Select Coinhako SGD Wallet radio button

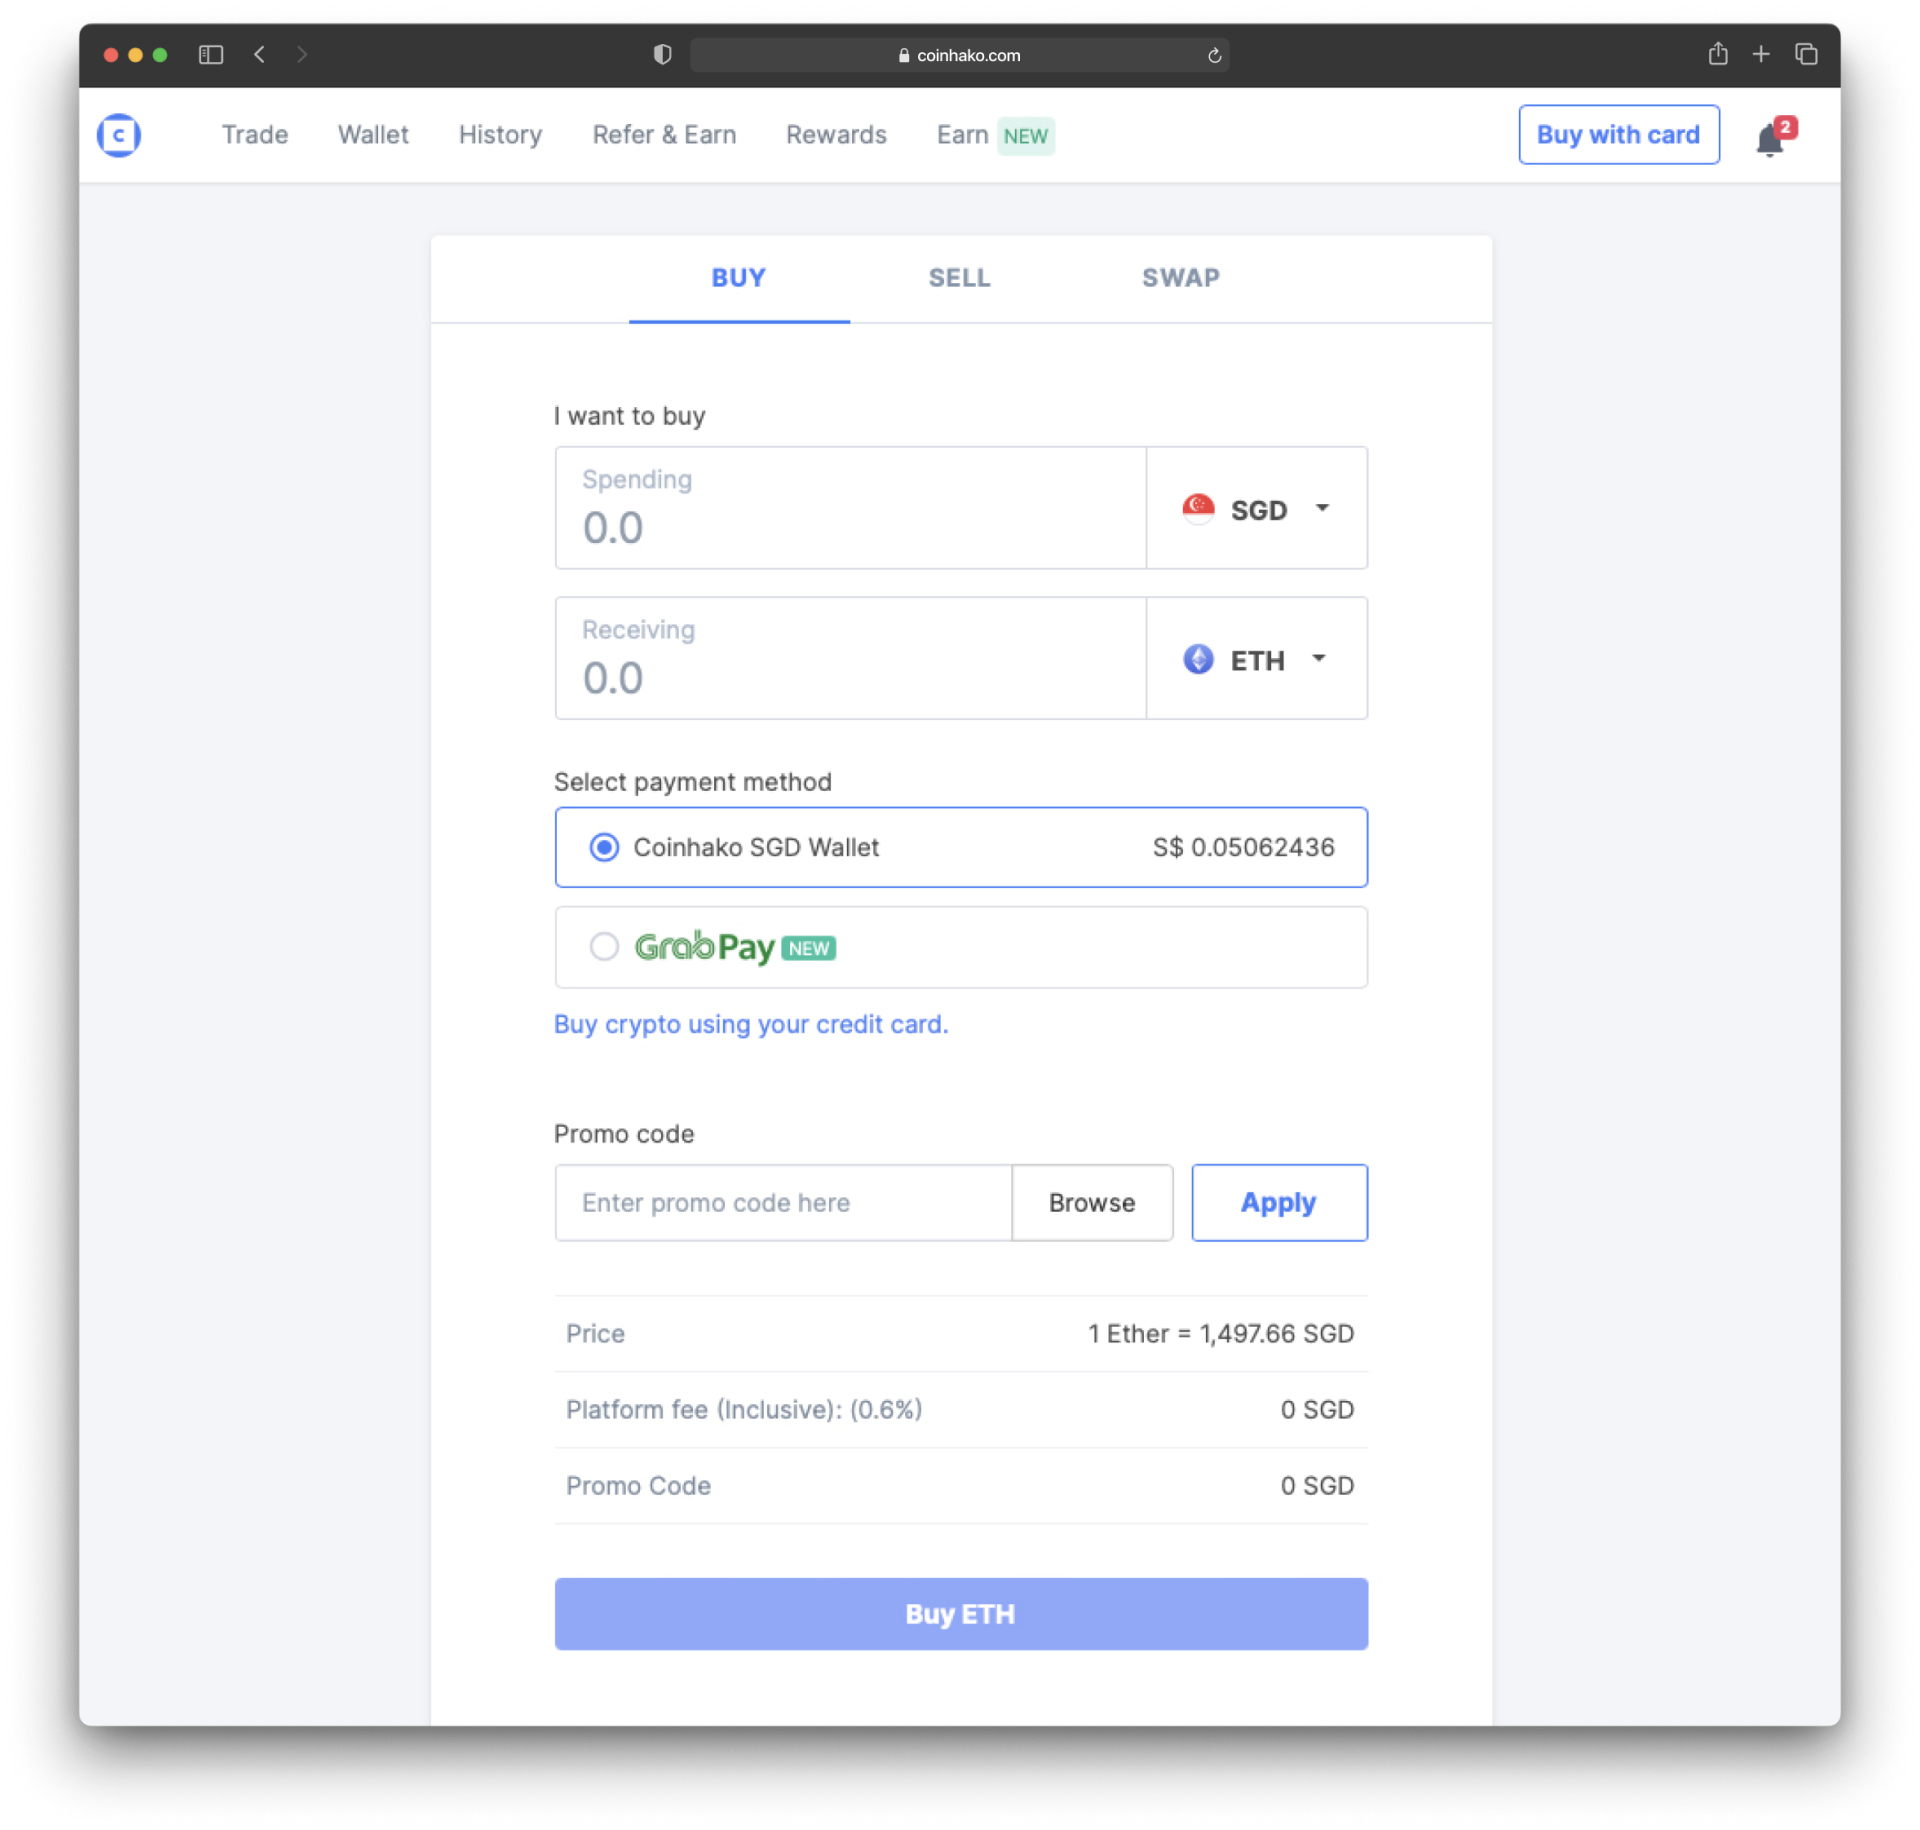pyautogui.click(x=604, y=847)
